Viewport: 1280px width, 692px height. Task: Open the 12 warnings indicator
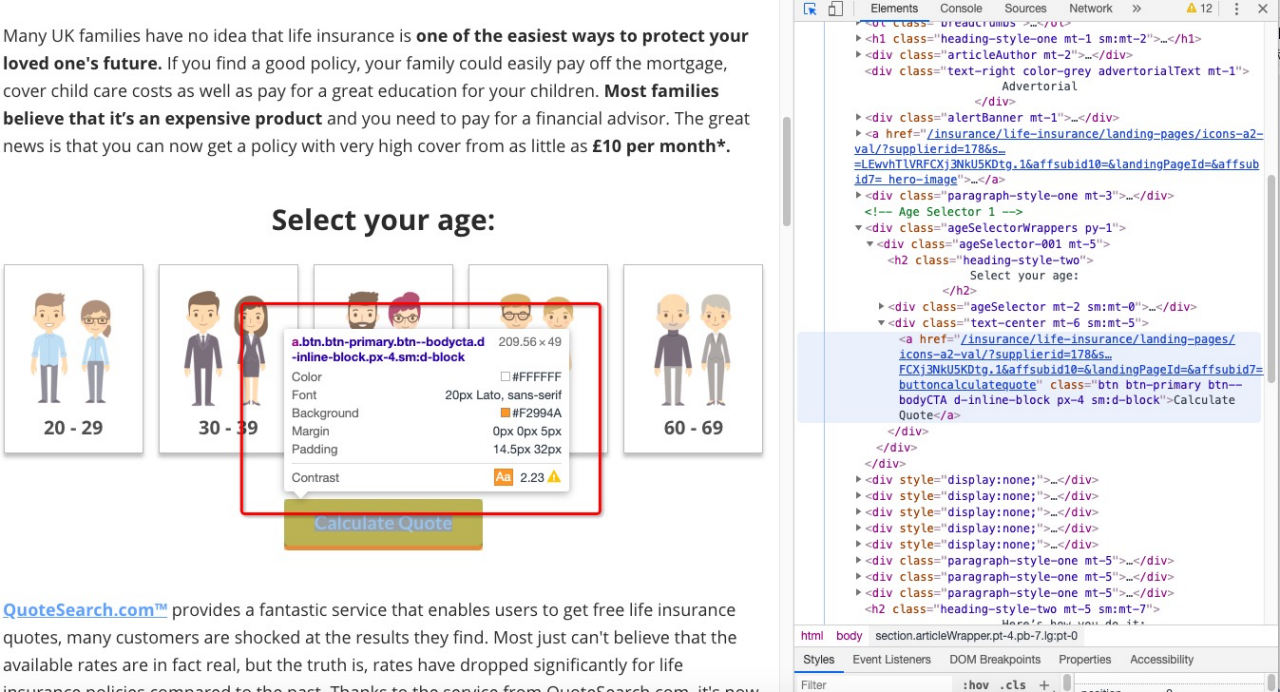click(x=1198, y=9)
